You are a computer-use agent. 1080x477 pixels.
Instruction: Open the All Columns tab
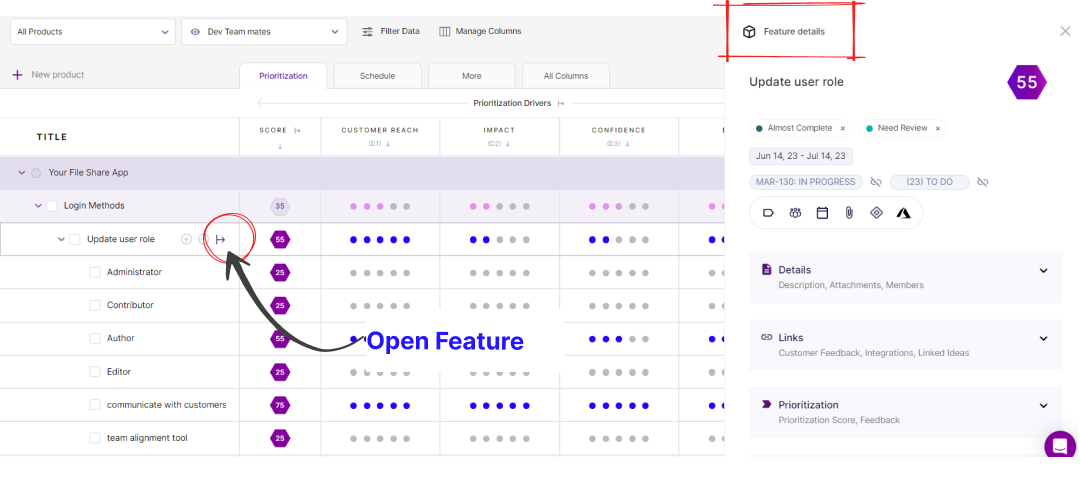click(565, 76)
